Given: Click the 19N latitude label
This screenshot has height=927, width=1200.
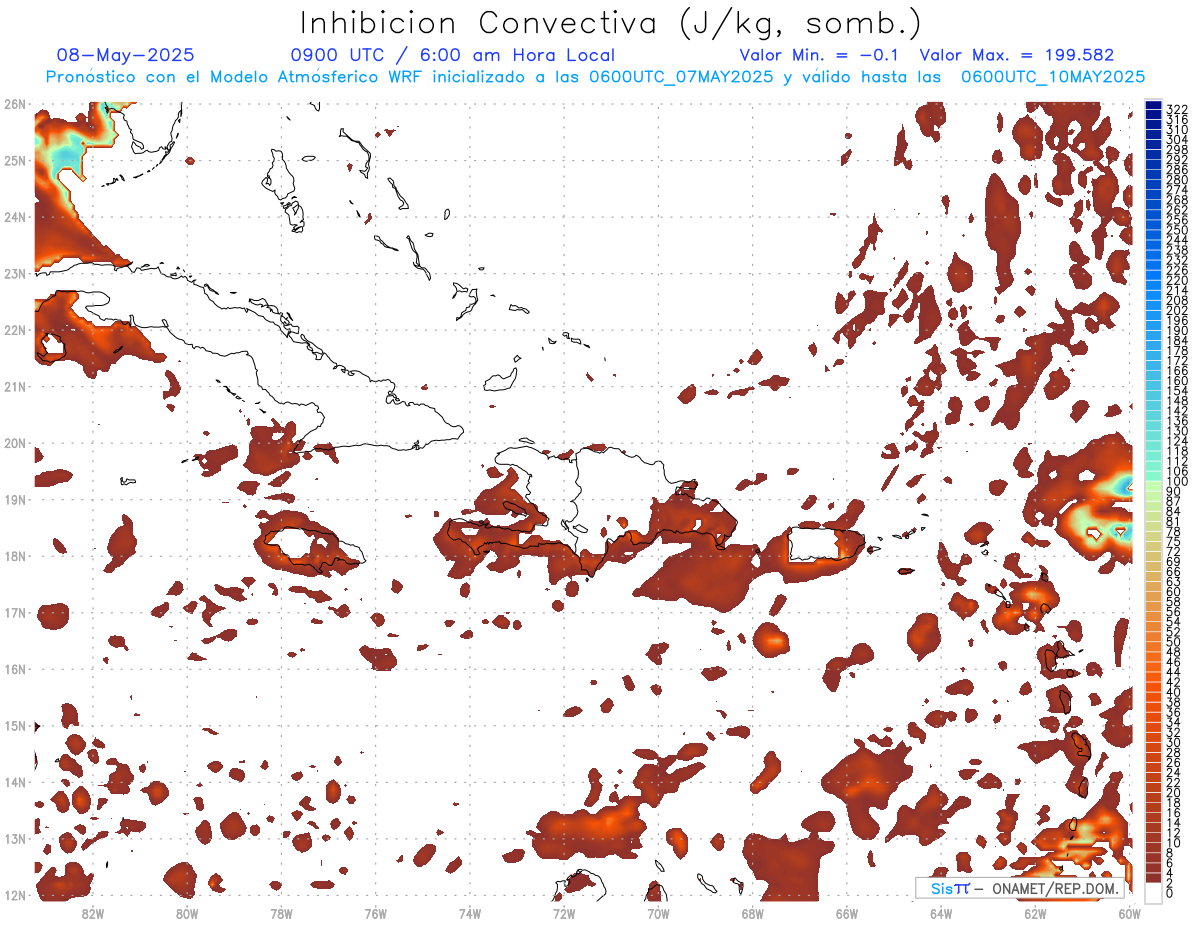Looking at the screenshot, I should [15, 499].
